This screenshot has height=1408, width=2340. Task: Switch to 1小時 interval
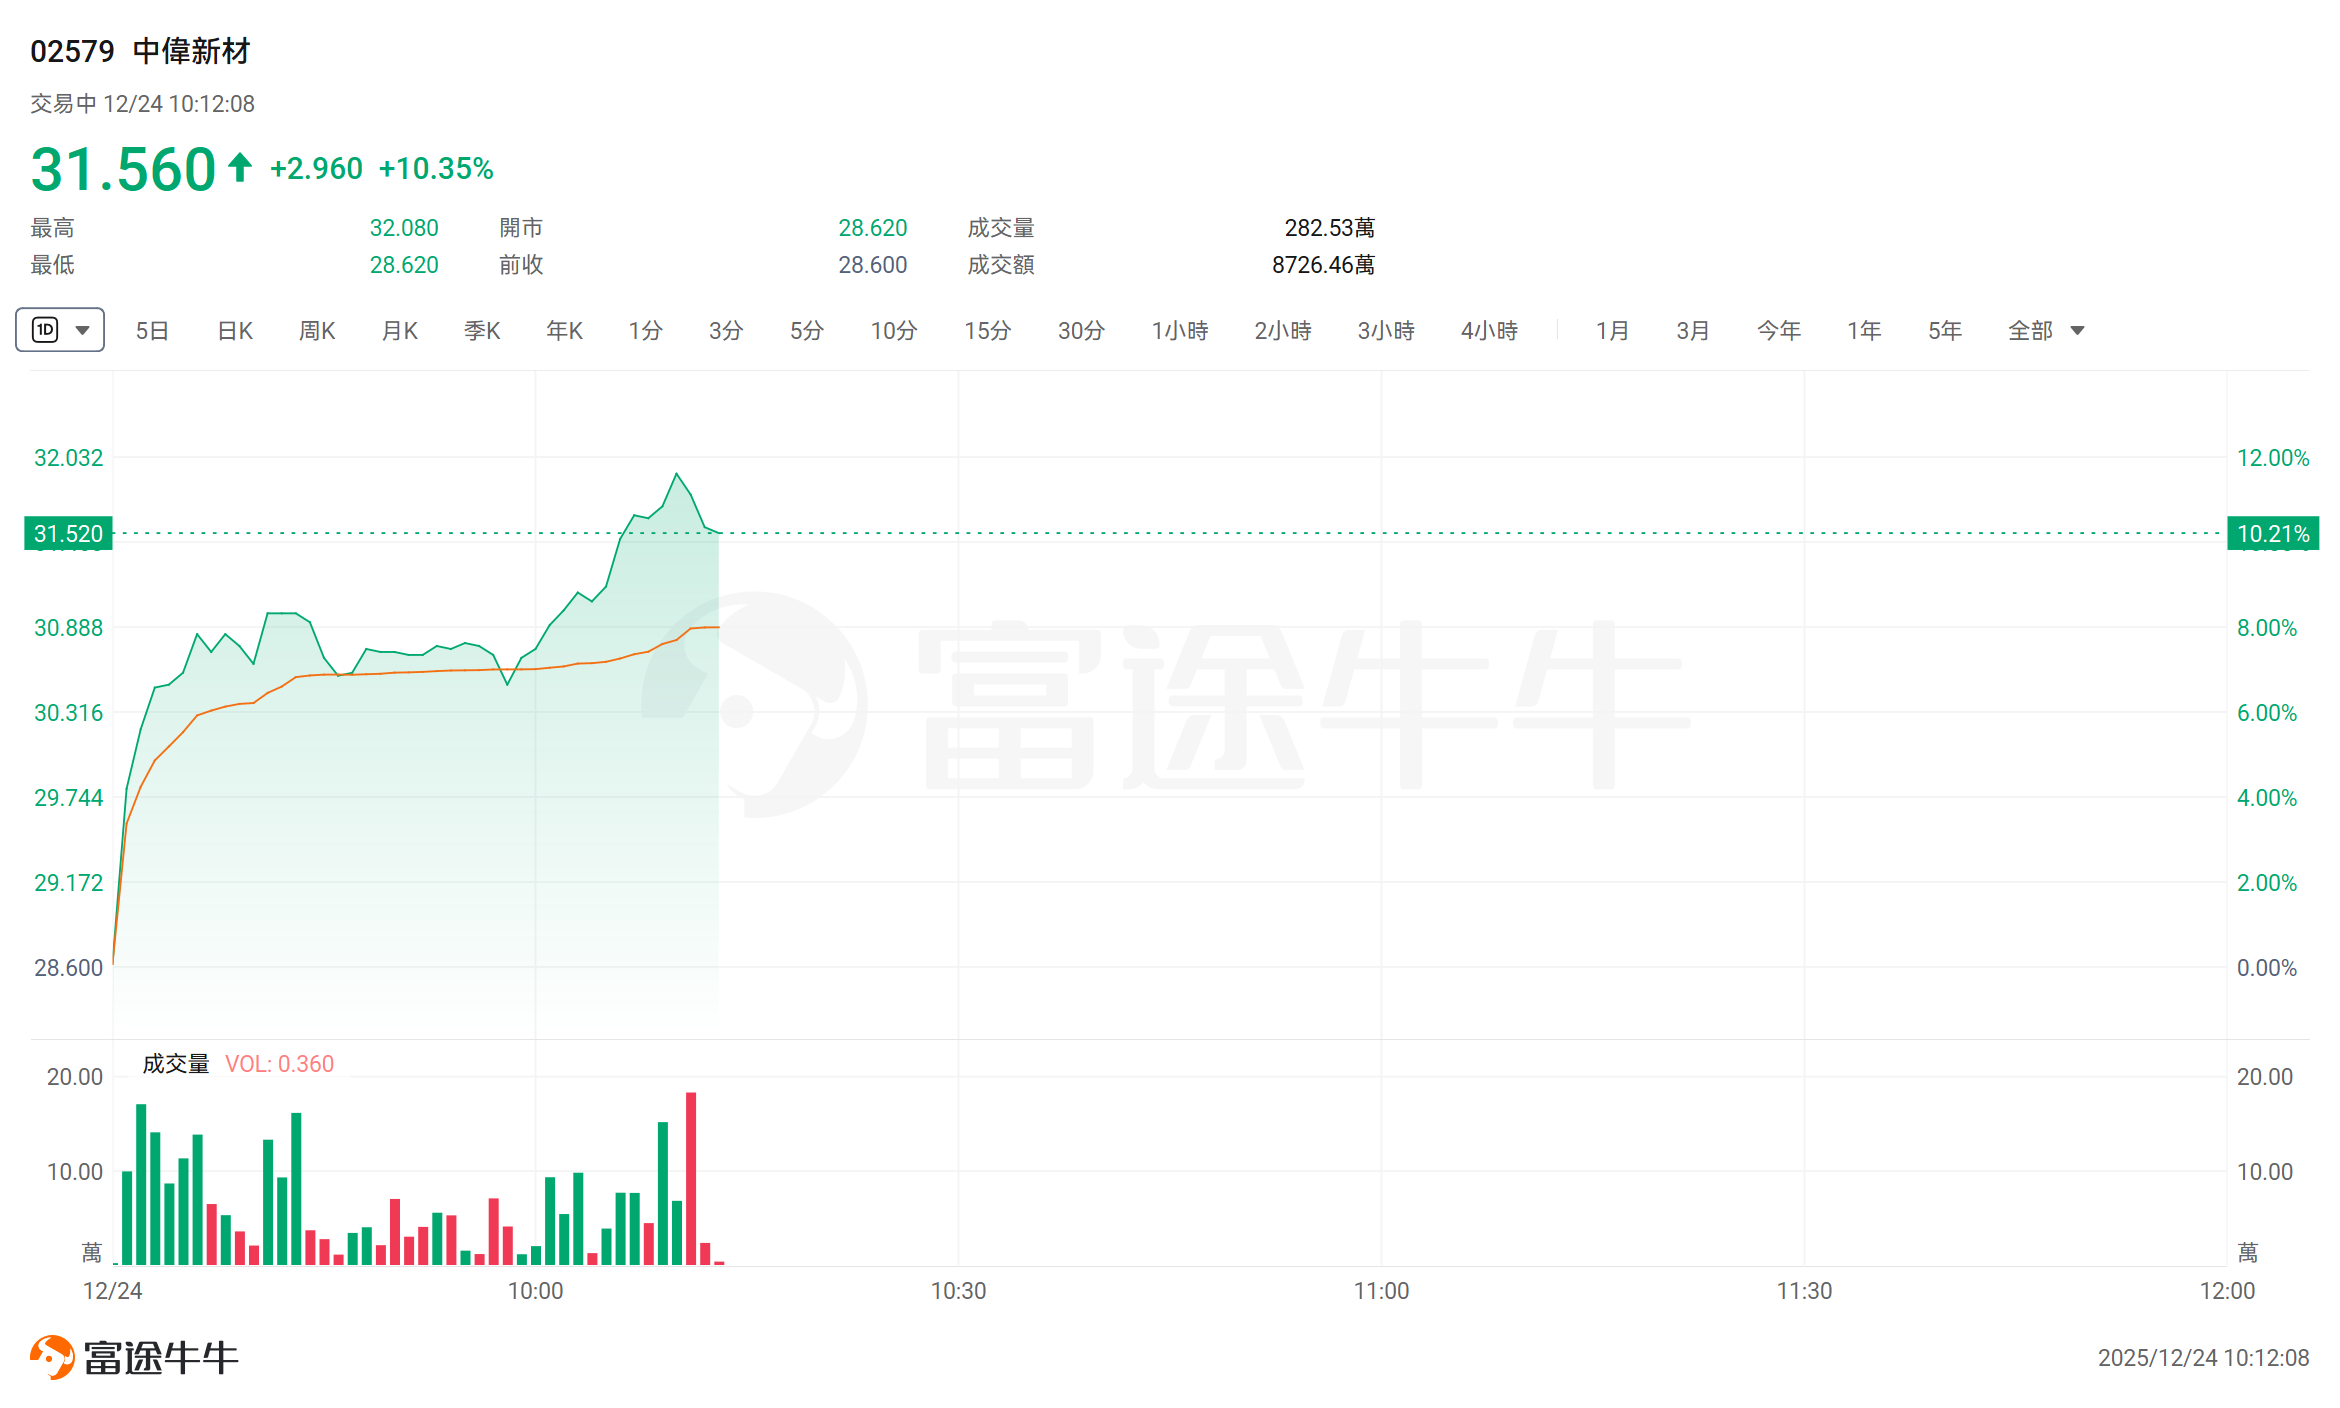(1180, 331)
